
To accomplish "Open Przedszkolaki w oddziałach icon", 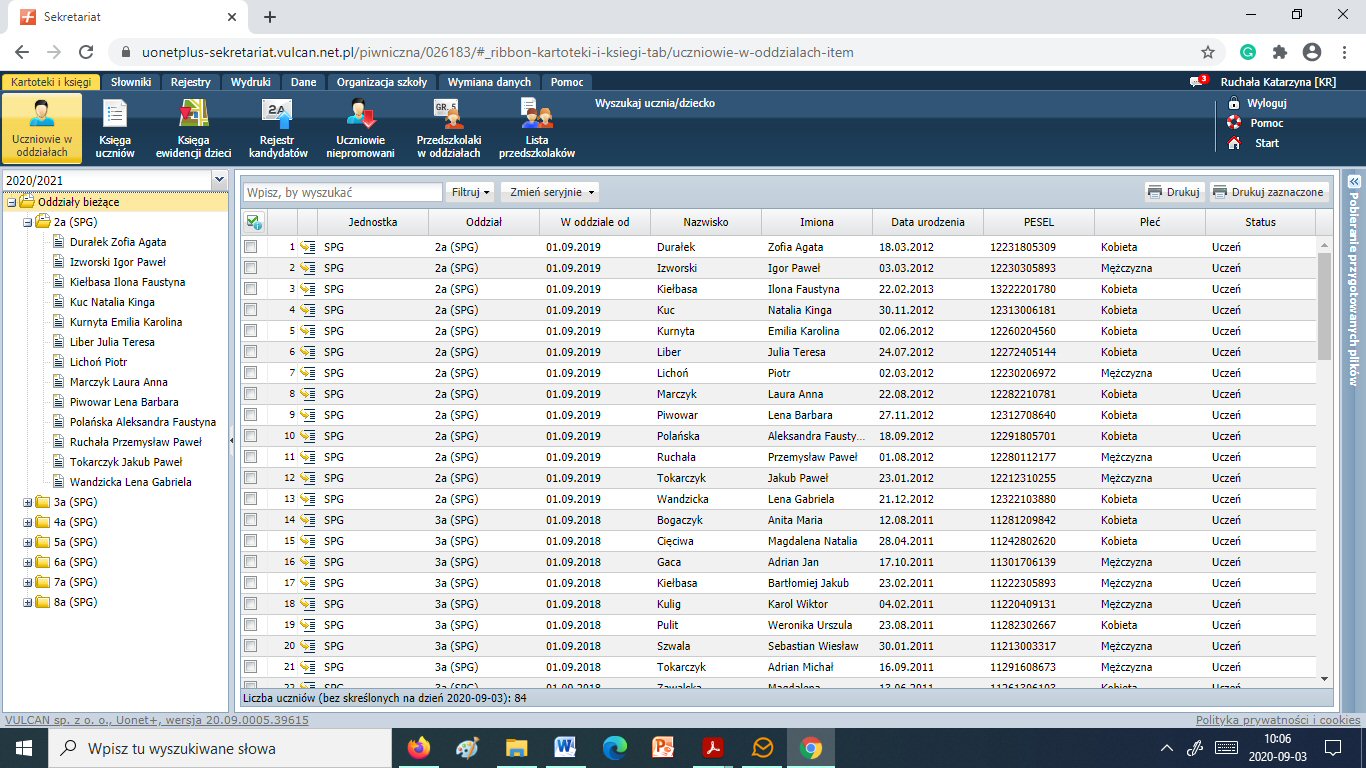I will (x=448, y=115).
